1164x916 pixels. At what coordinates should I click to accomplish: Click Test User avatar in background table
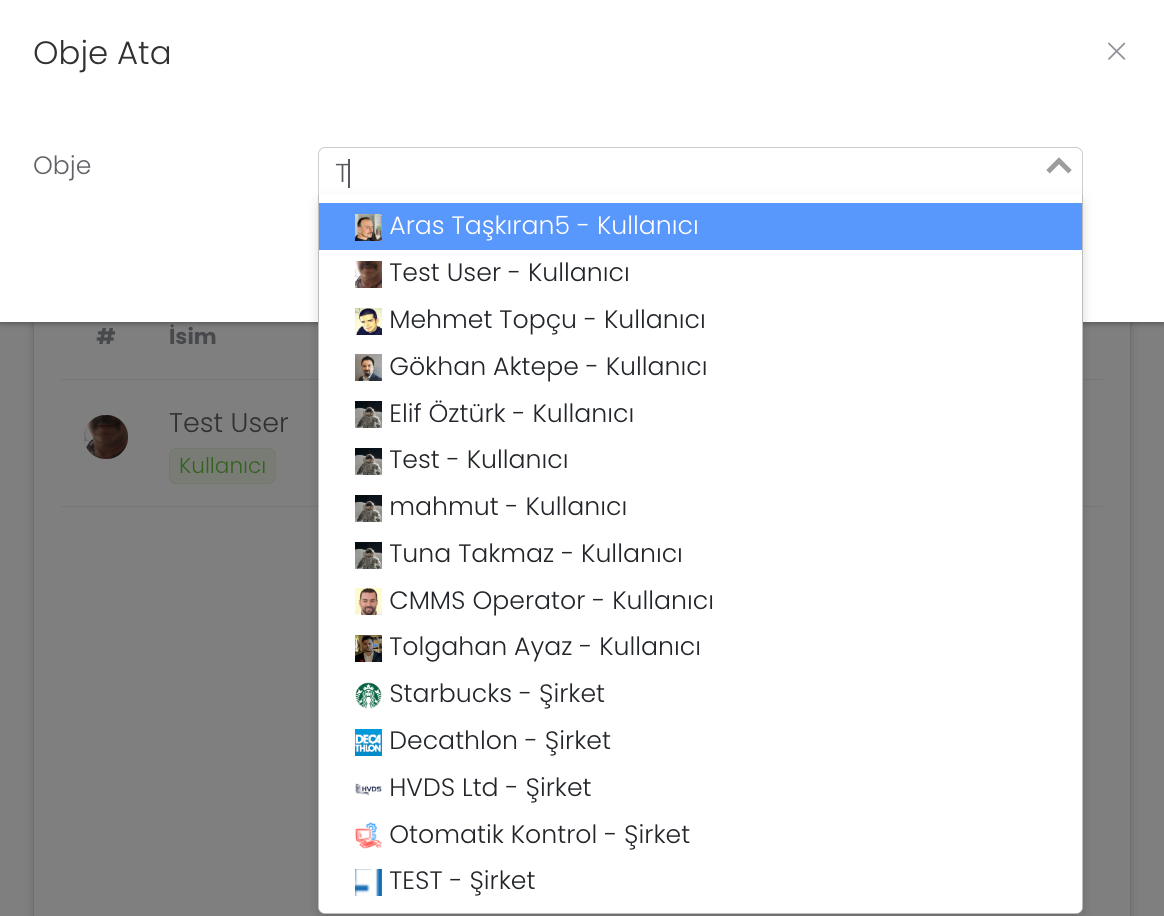106,437
